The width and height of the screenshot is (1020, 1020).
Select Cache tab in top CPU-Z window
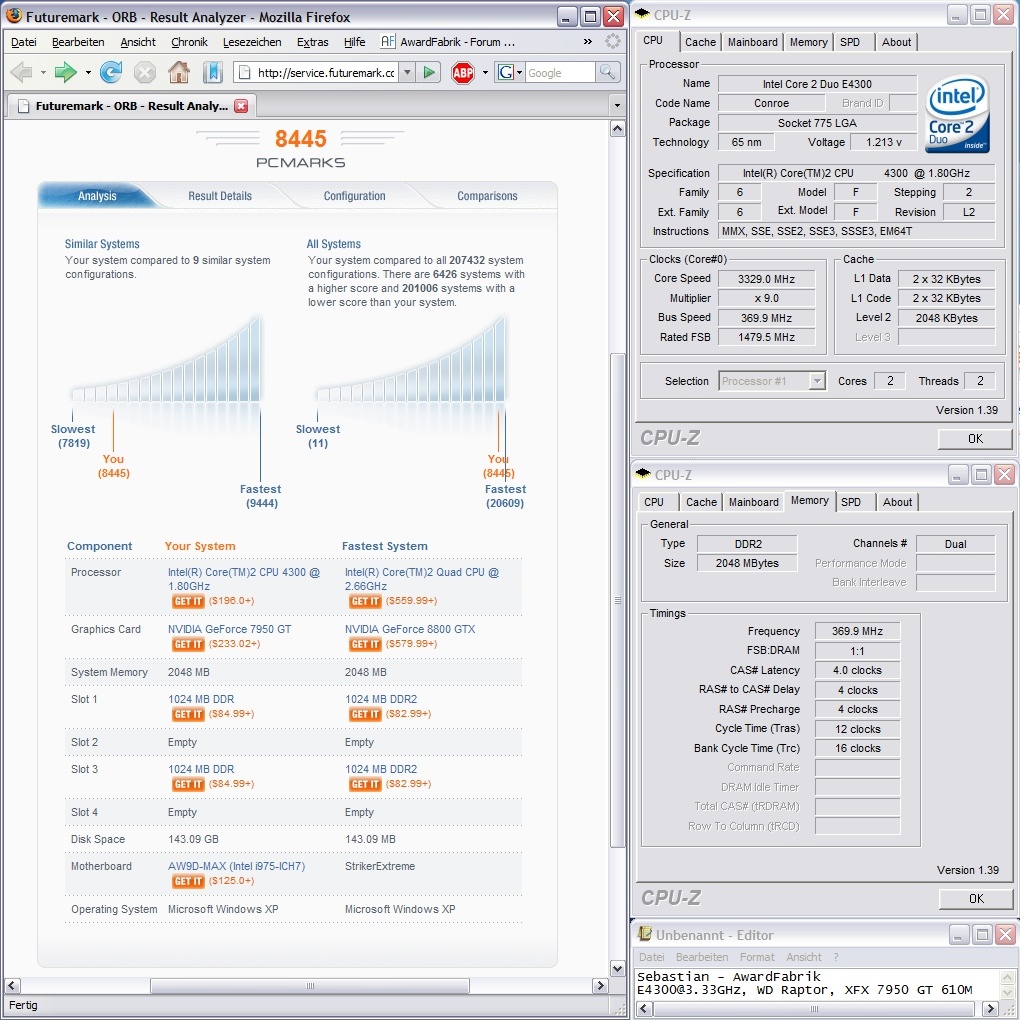(700, 42)
